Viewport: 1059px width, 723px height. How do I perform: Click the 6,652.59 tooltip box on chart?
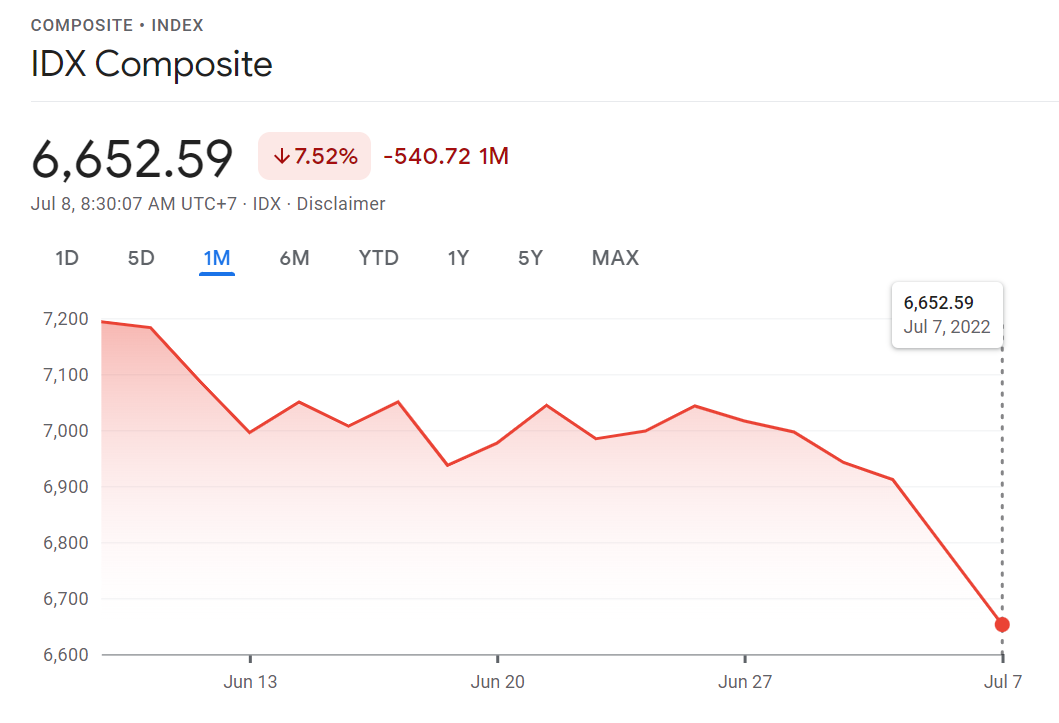947,314
